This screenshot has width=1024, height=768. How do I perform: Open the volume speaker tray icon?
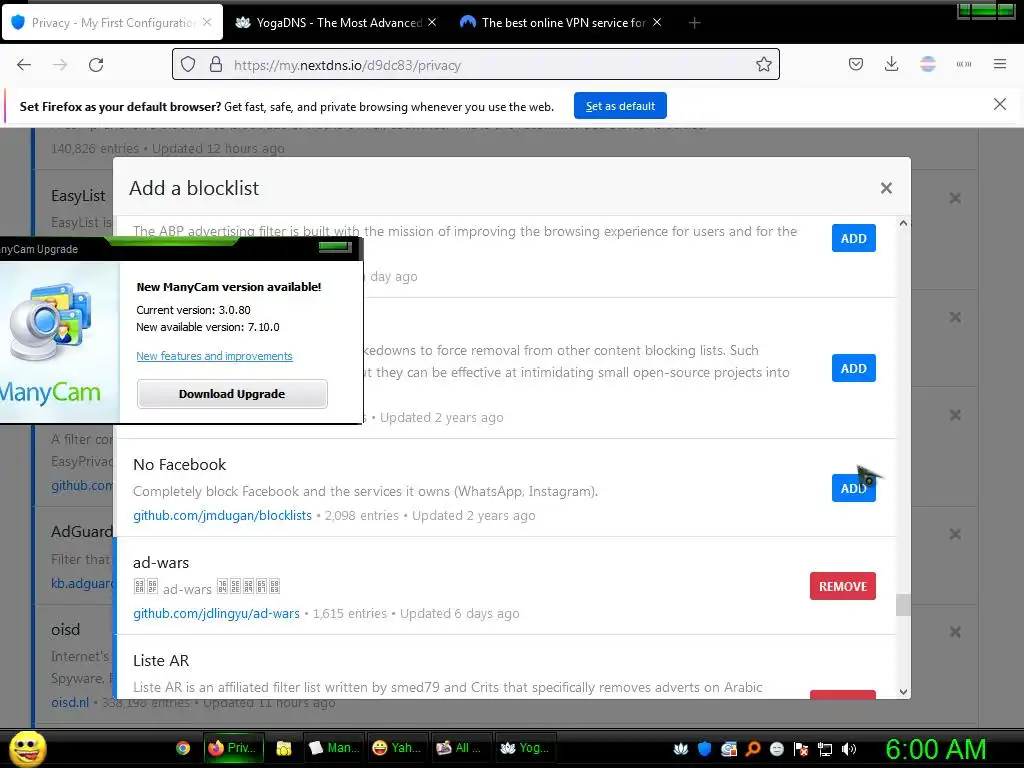849,749
